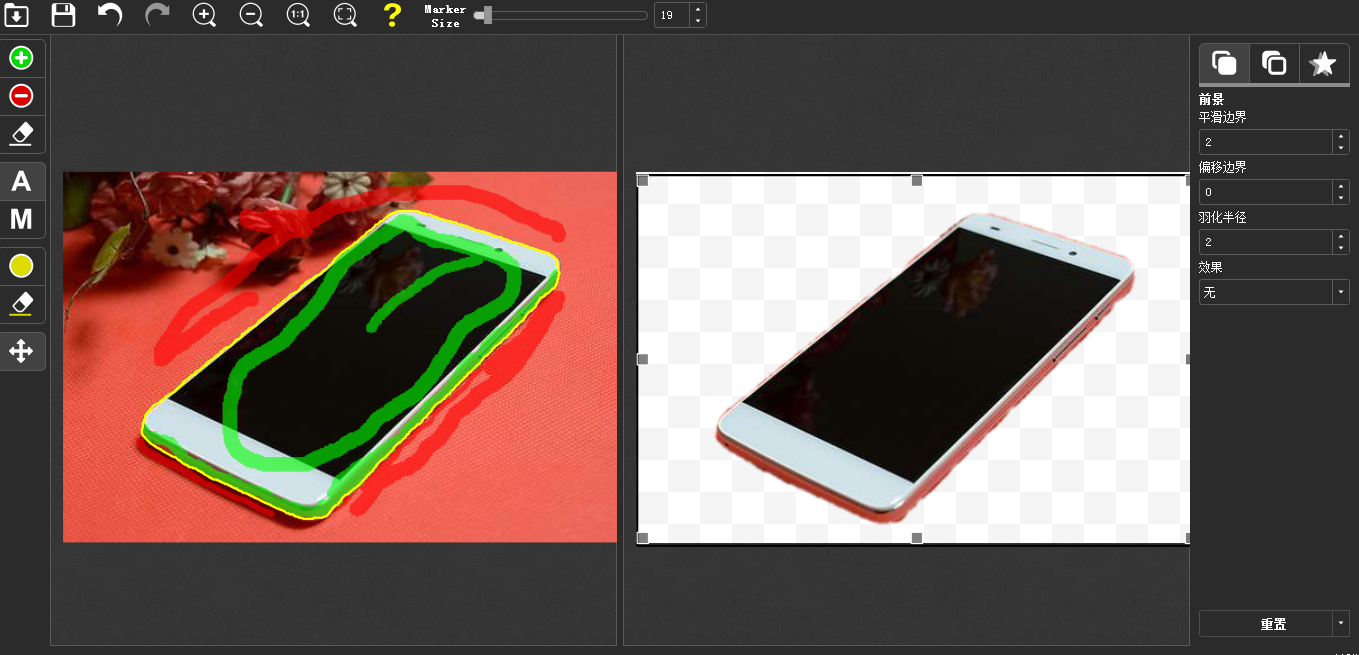Open the background settings tab
The width and height of the screenshot is (1359, 655).
pos(1274,63)
